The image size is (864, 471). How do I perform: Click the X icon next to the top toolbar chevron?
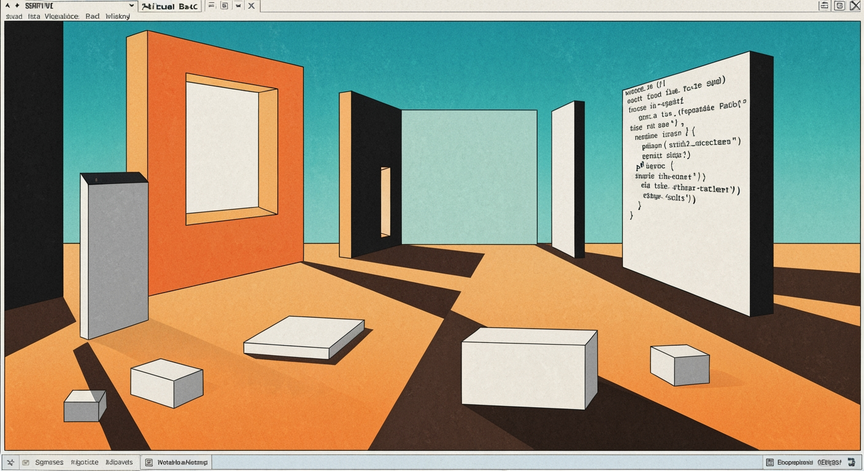click(251, 6)
